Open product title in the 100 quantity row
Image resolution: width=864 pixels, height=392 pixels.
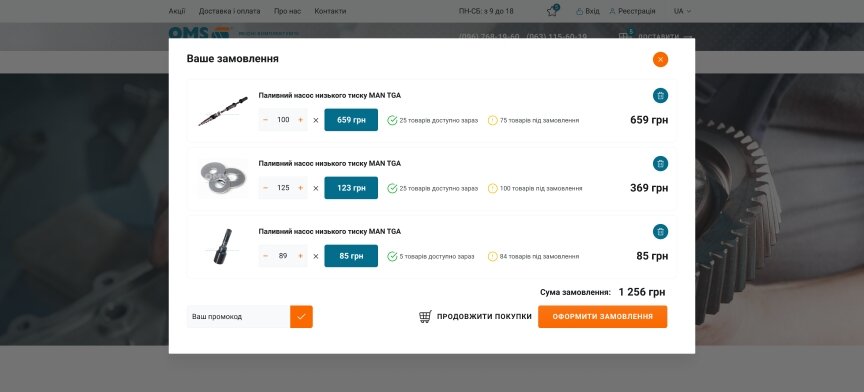coord(330,95)
